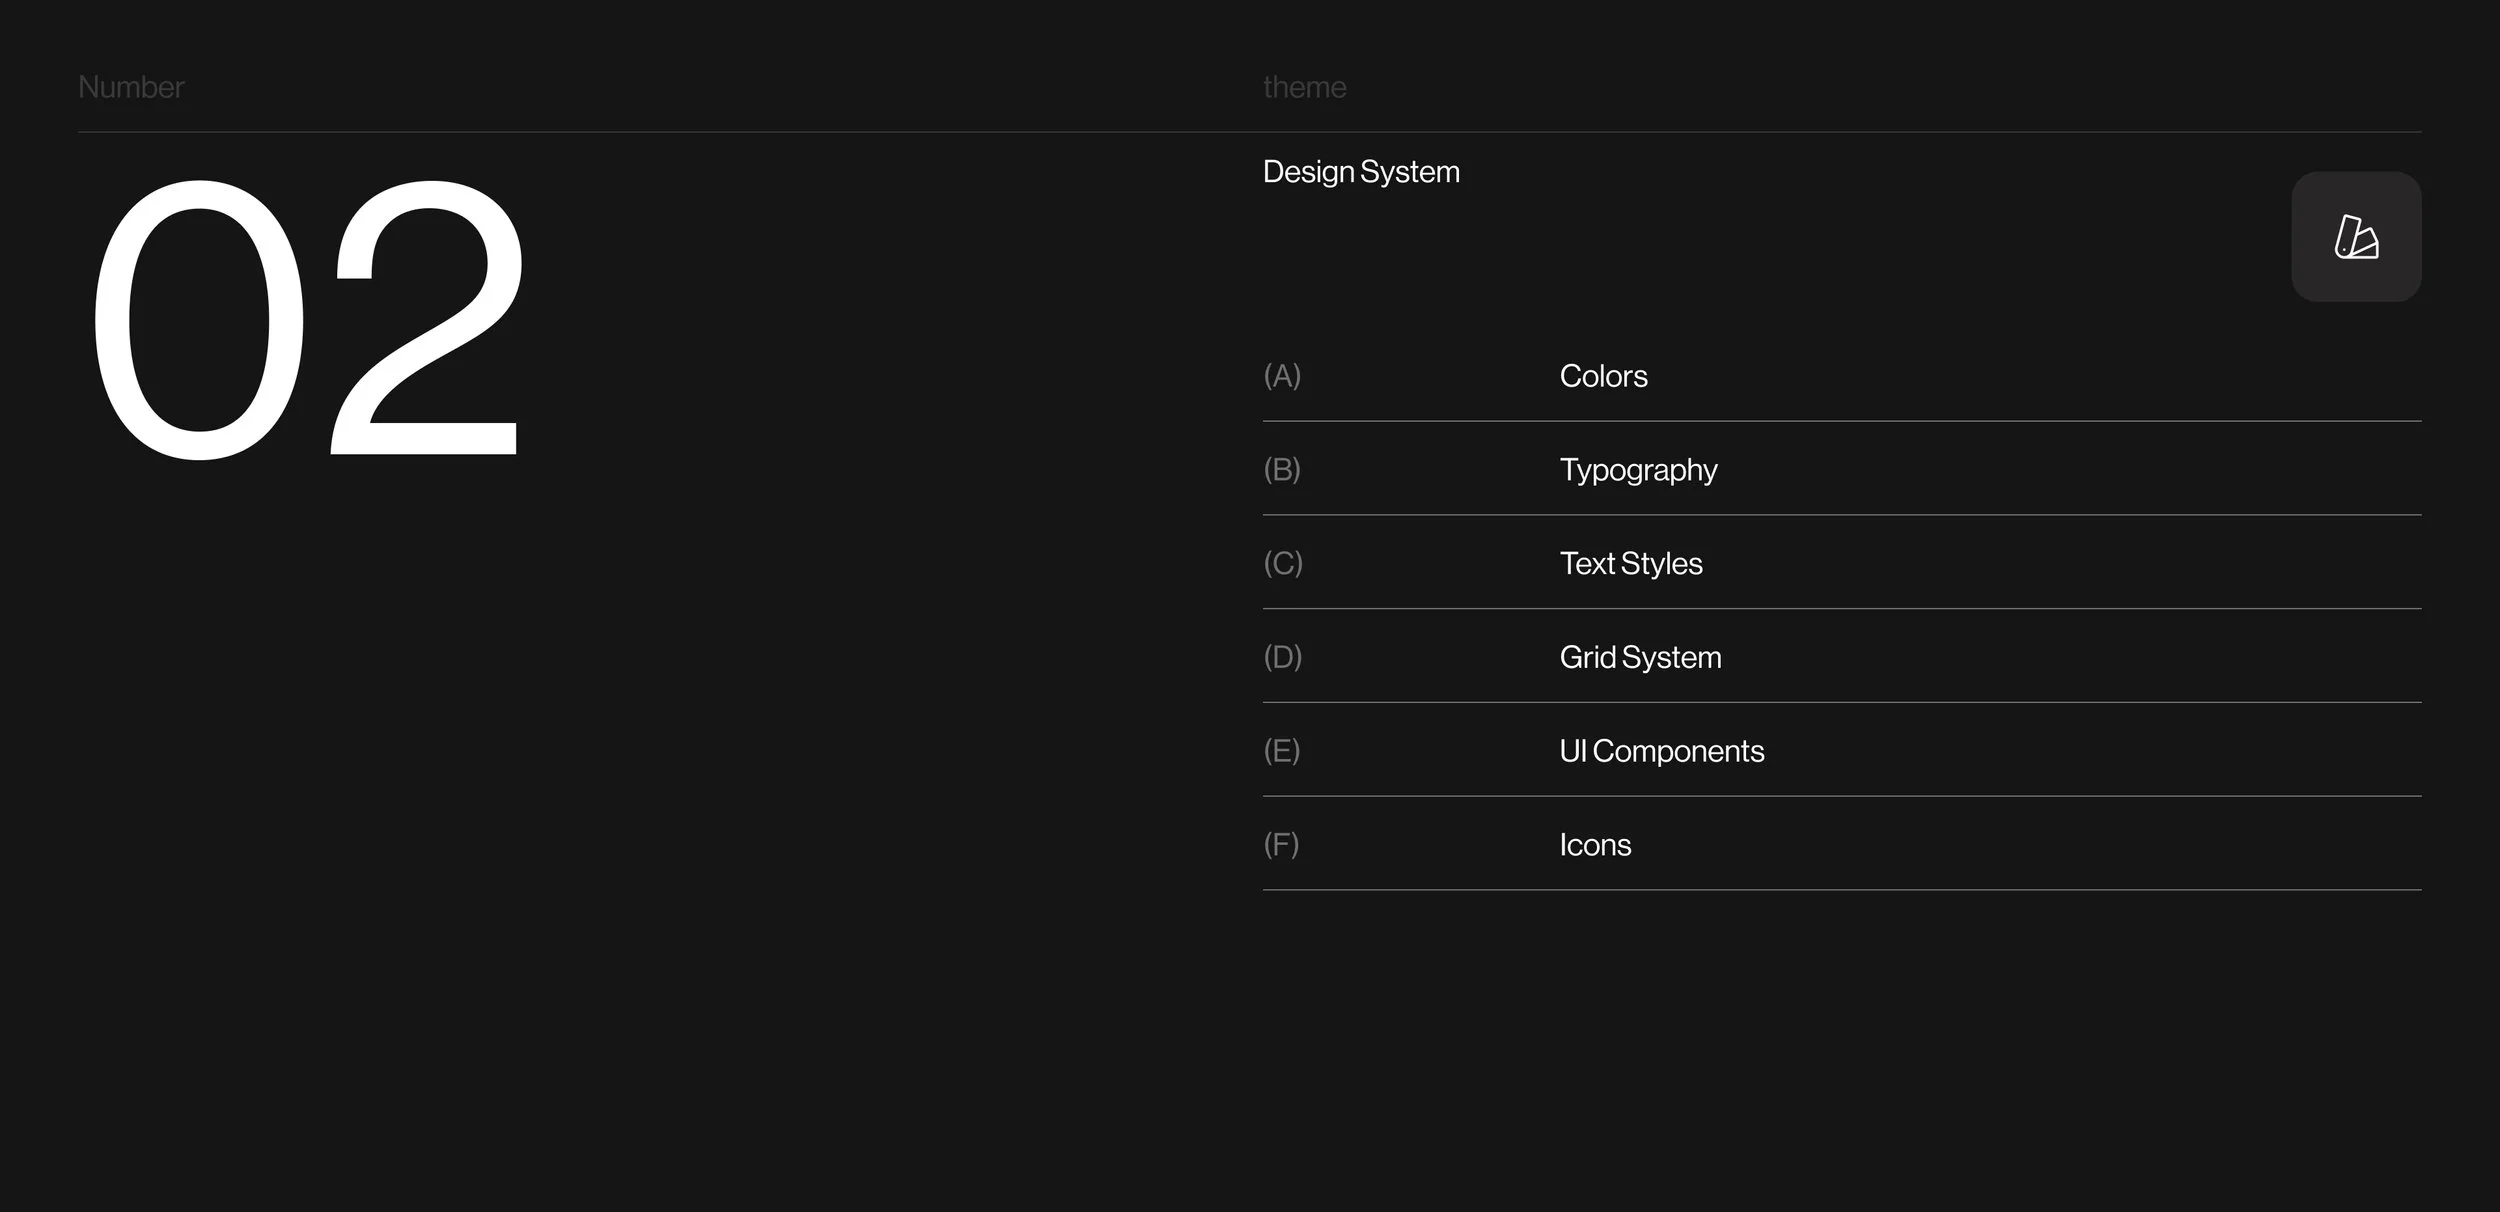
Task: Click the (C) index marker
Action: click(1283, 564)
